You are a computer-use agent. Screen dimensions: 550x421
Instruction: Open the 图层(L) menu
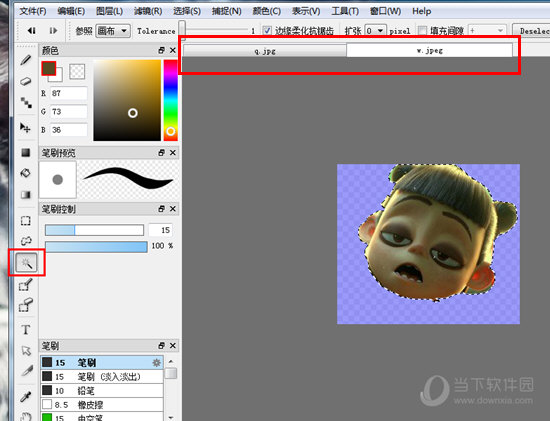pos(109,11)
